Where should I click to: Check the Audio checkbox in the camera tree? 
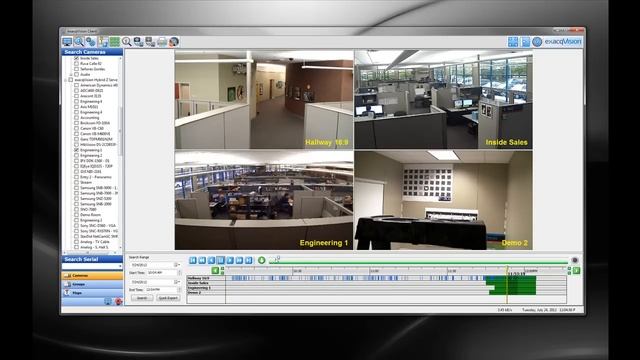(x=76, y=75)
